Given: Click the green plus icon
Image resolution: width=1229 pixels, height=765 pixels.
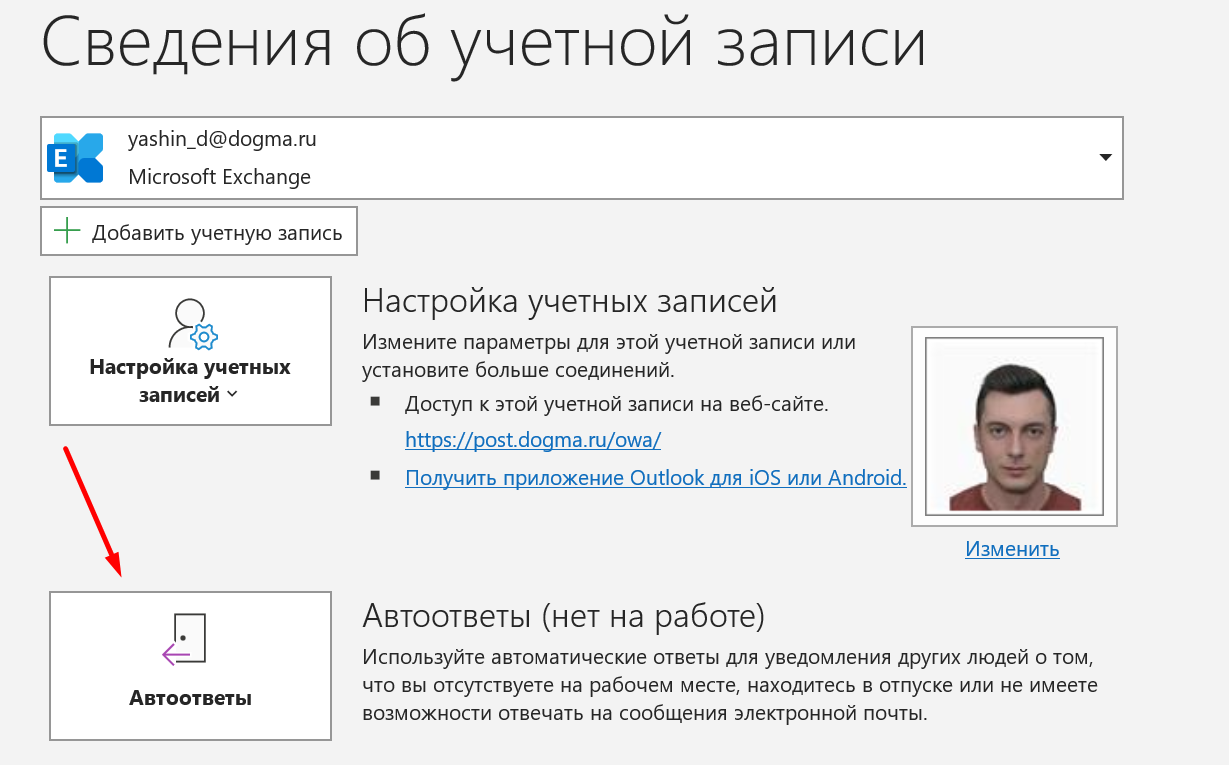Looking at the screenshot, I should [x=67, y=232].
